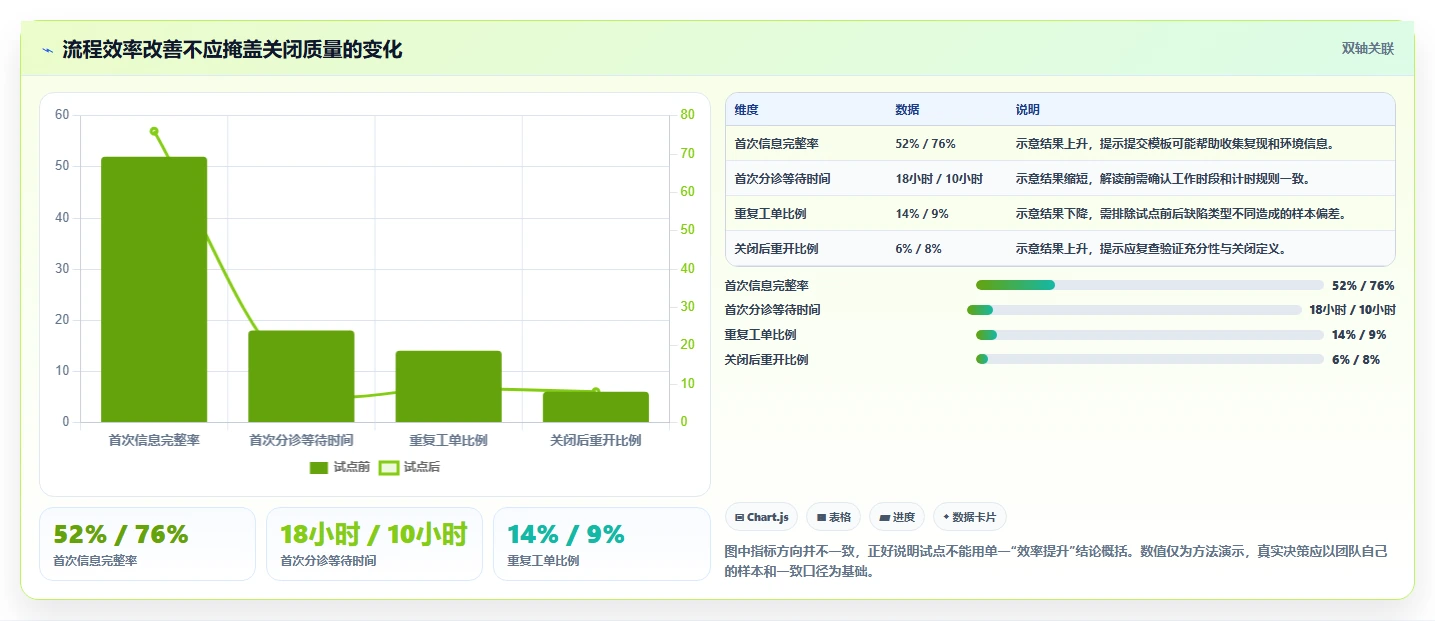Click the x-axis label 重复工单比例

[x=448, y=440]
